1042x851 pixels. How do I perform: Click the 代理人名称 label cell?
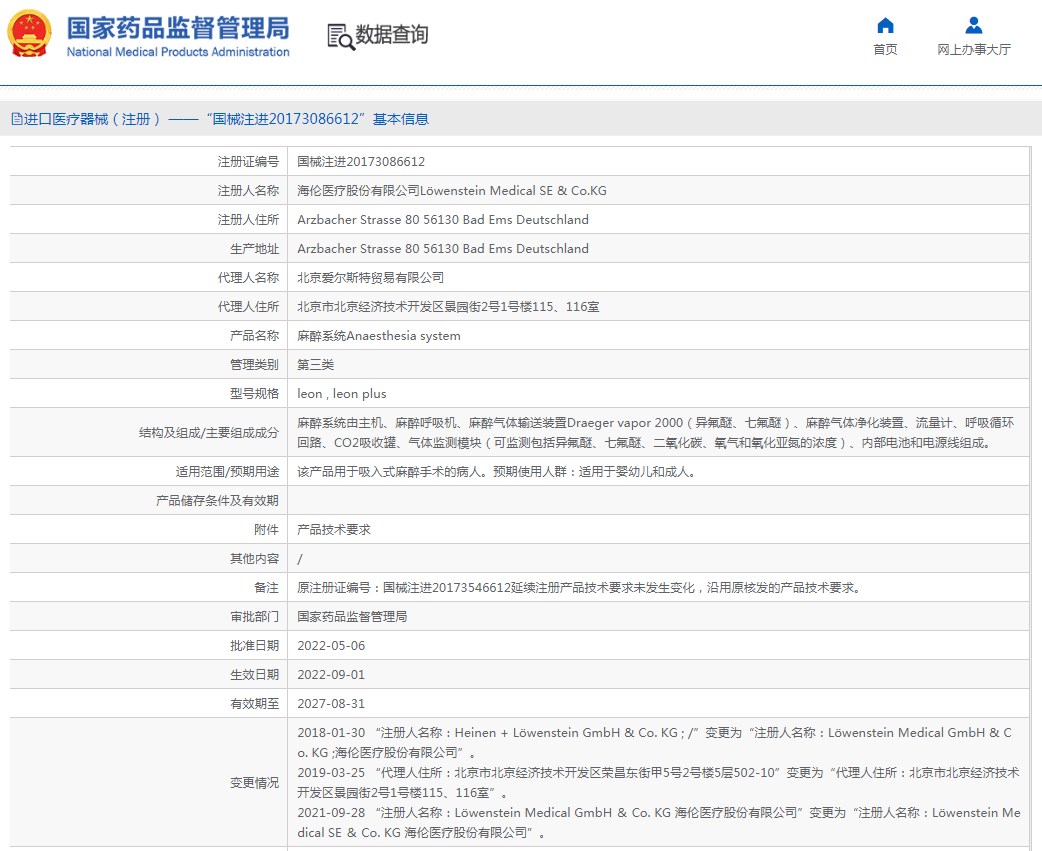pyautogui.click(x=149, y=278)
